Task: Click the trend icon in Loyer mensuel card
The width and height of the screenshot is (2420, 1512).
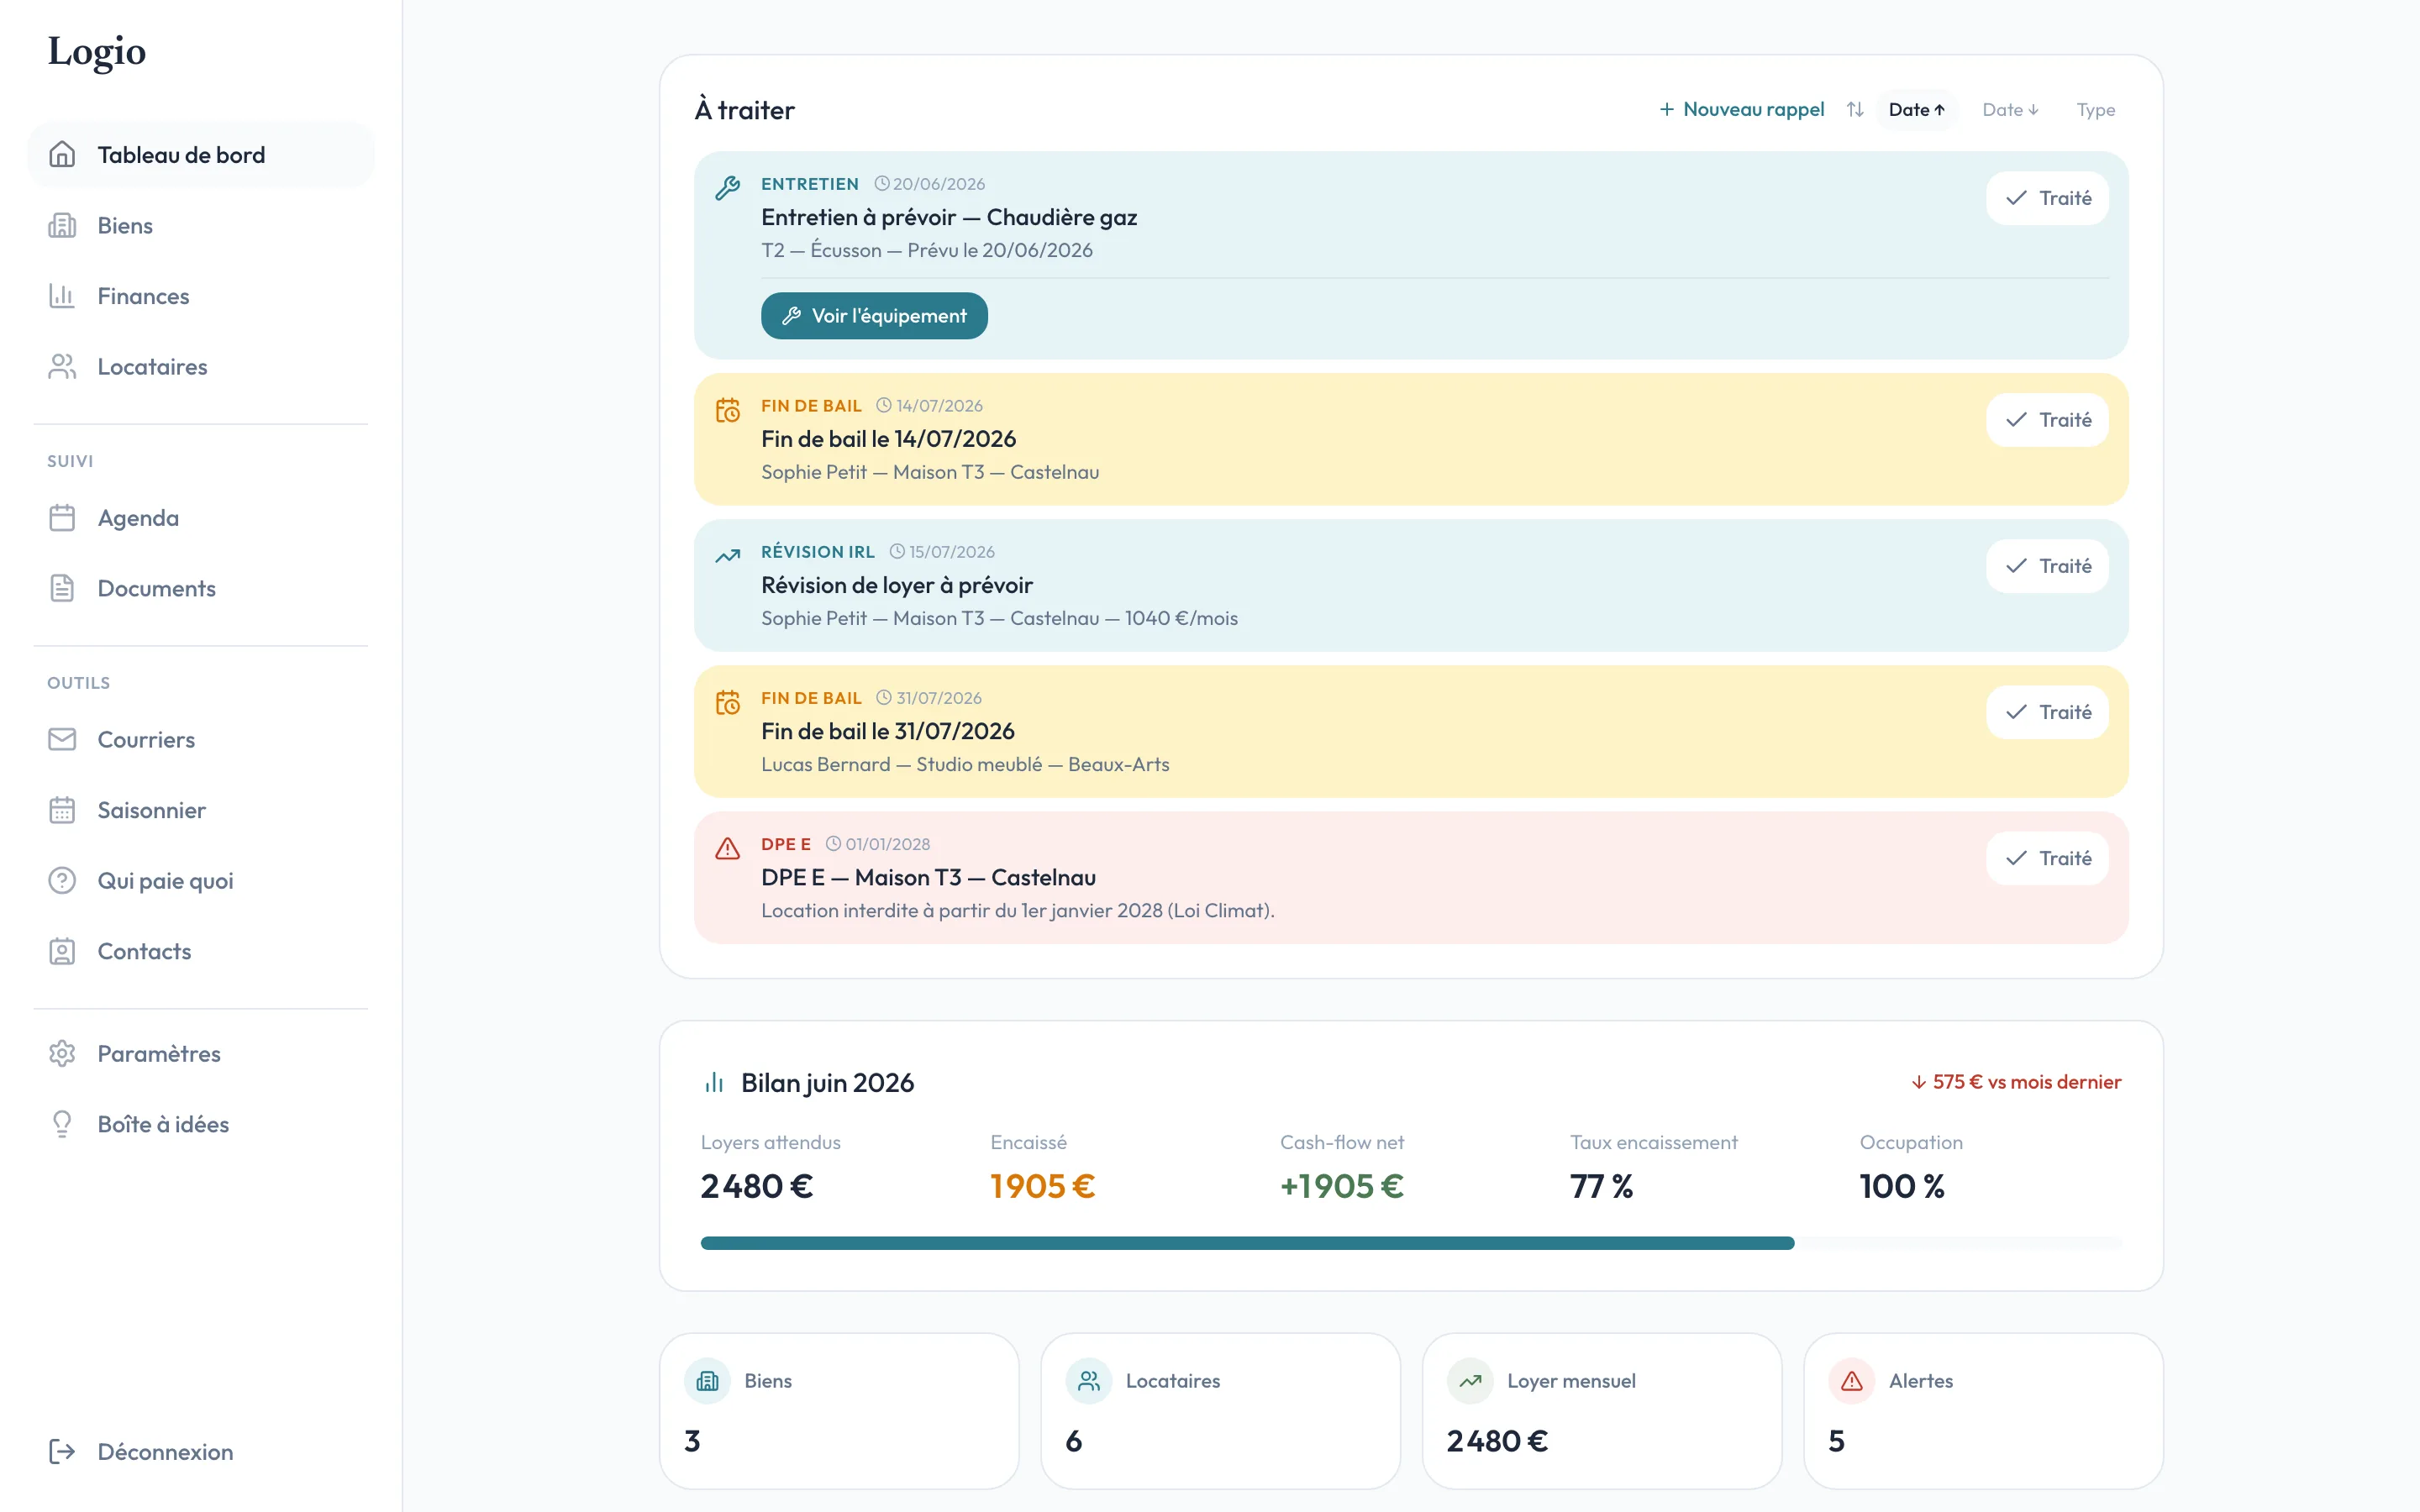Action: point(1470,1381)
